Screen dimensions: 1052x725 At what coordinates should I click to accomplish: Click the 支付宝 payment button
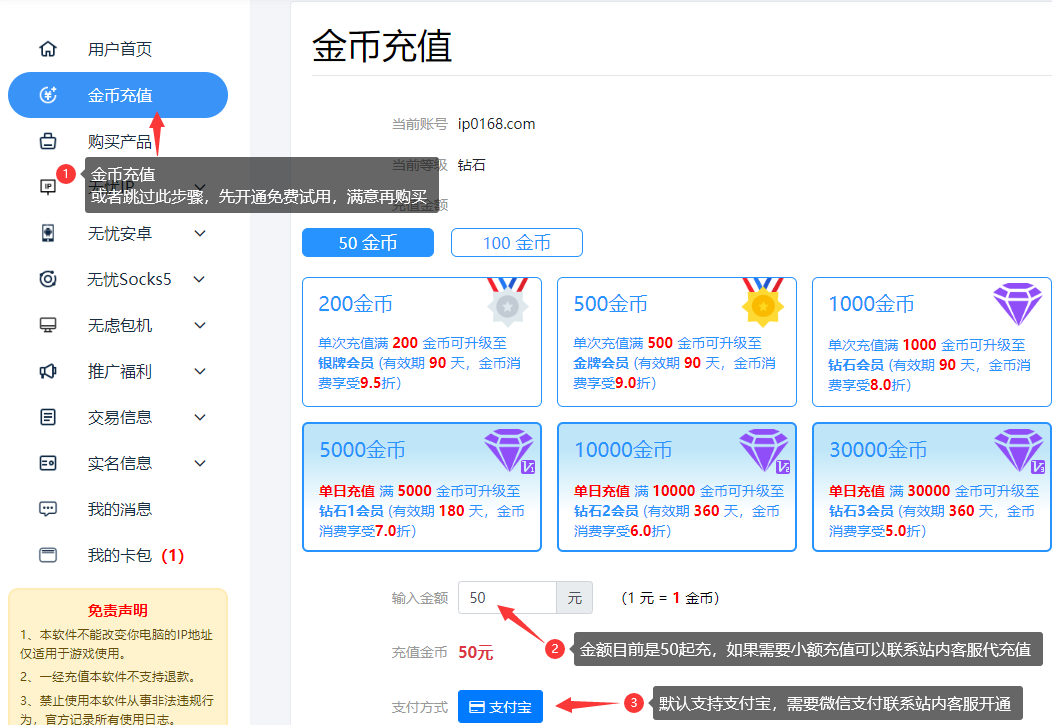pyautogui.click(x=500, y=706)
